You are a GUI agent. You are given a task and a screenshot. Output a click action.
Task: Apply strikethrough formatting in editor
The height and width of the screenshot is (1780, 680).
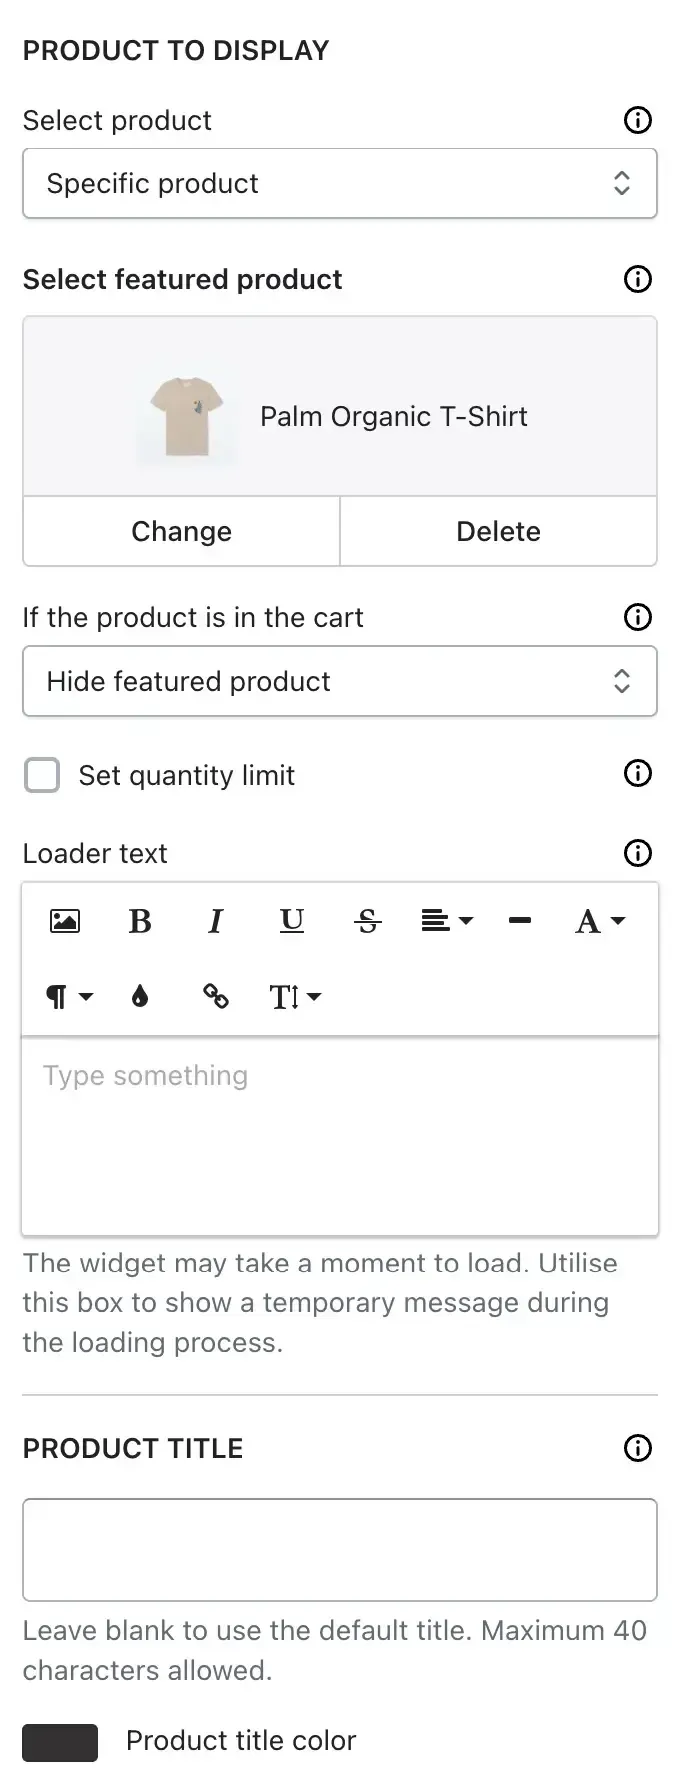368,920
